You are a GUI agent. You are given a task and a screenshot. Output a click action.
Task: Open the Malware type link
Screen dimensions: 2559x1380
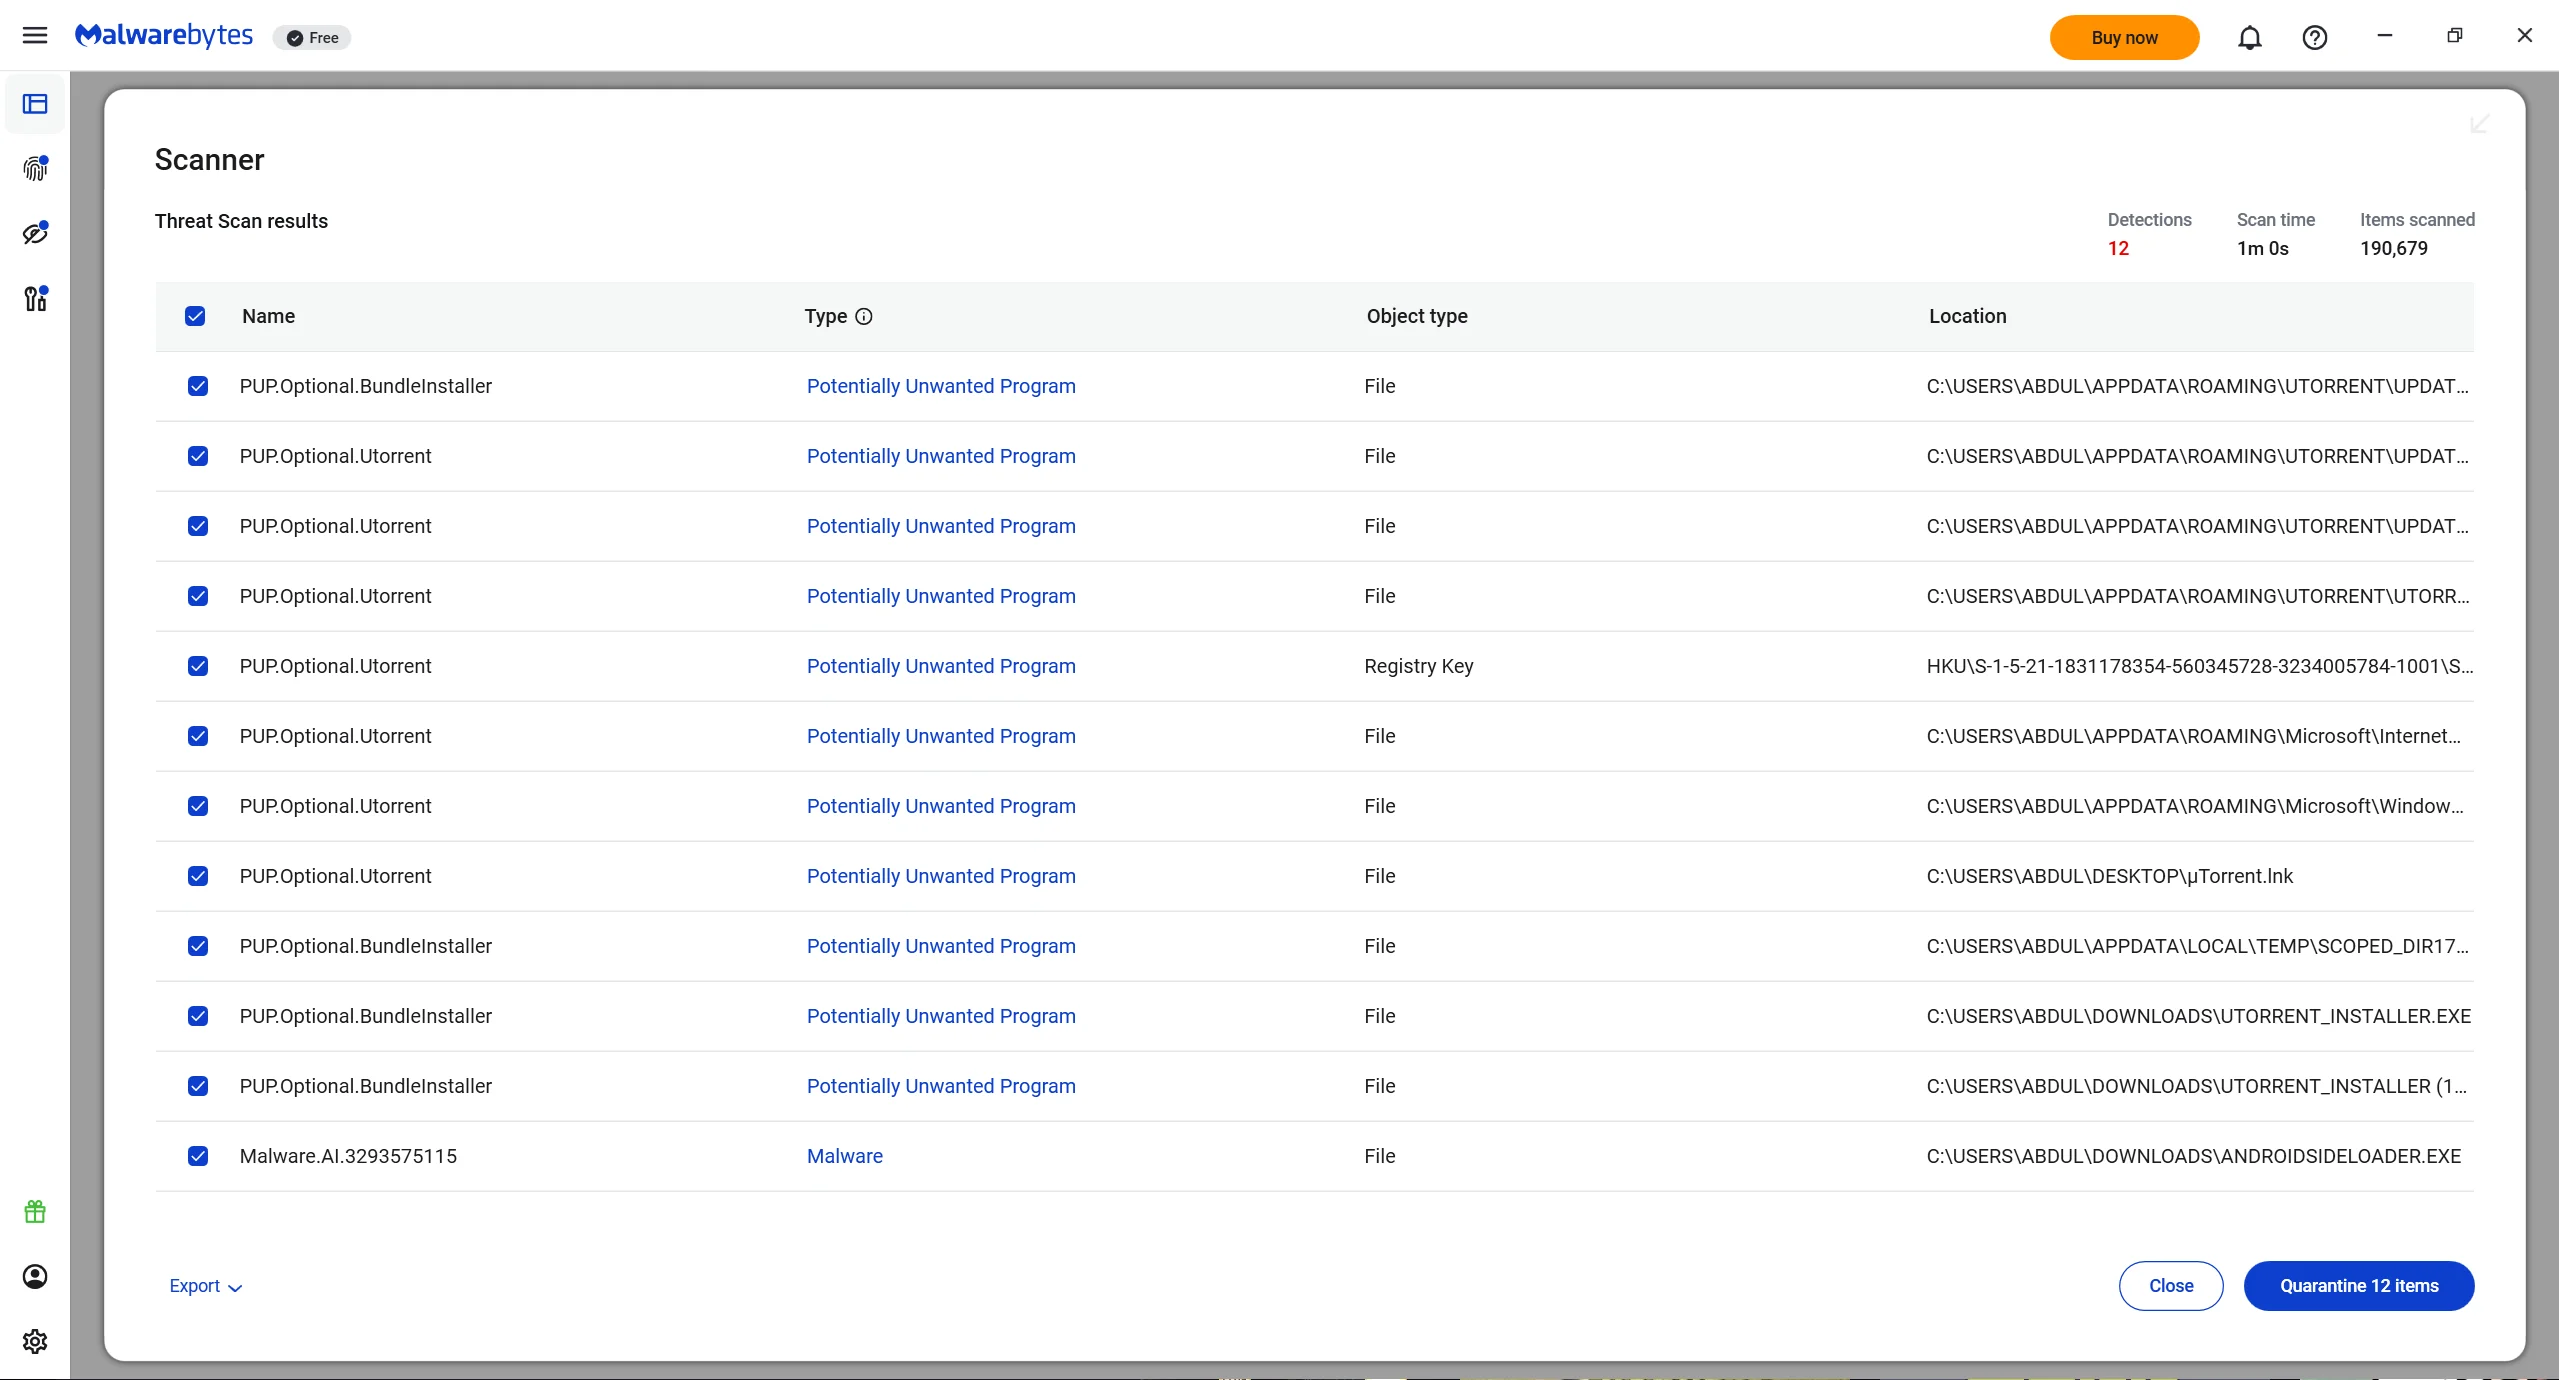844,1156
